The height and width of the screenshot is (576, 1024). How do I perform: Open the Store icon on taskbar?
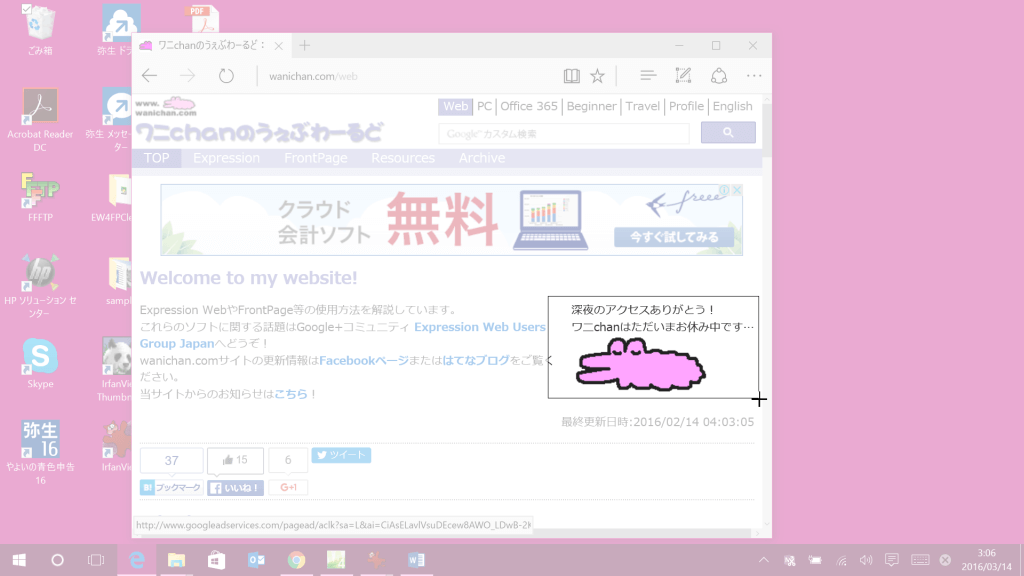coord(216,560)
